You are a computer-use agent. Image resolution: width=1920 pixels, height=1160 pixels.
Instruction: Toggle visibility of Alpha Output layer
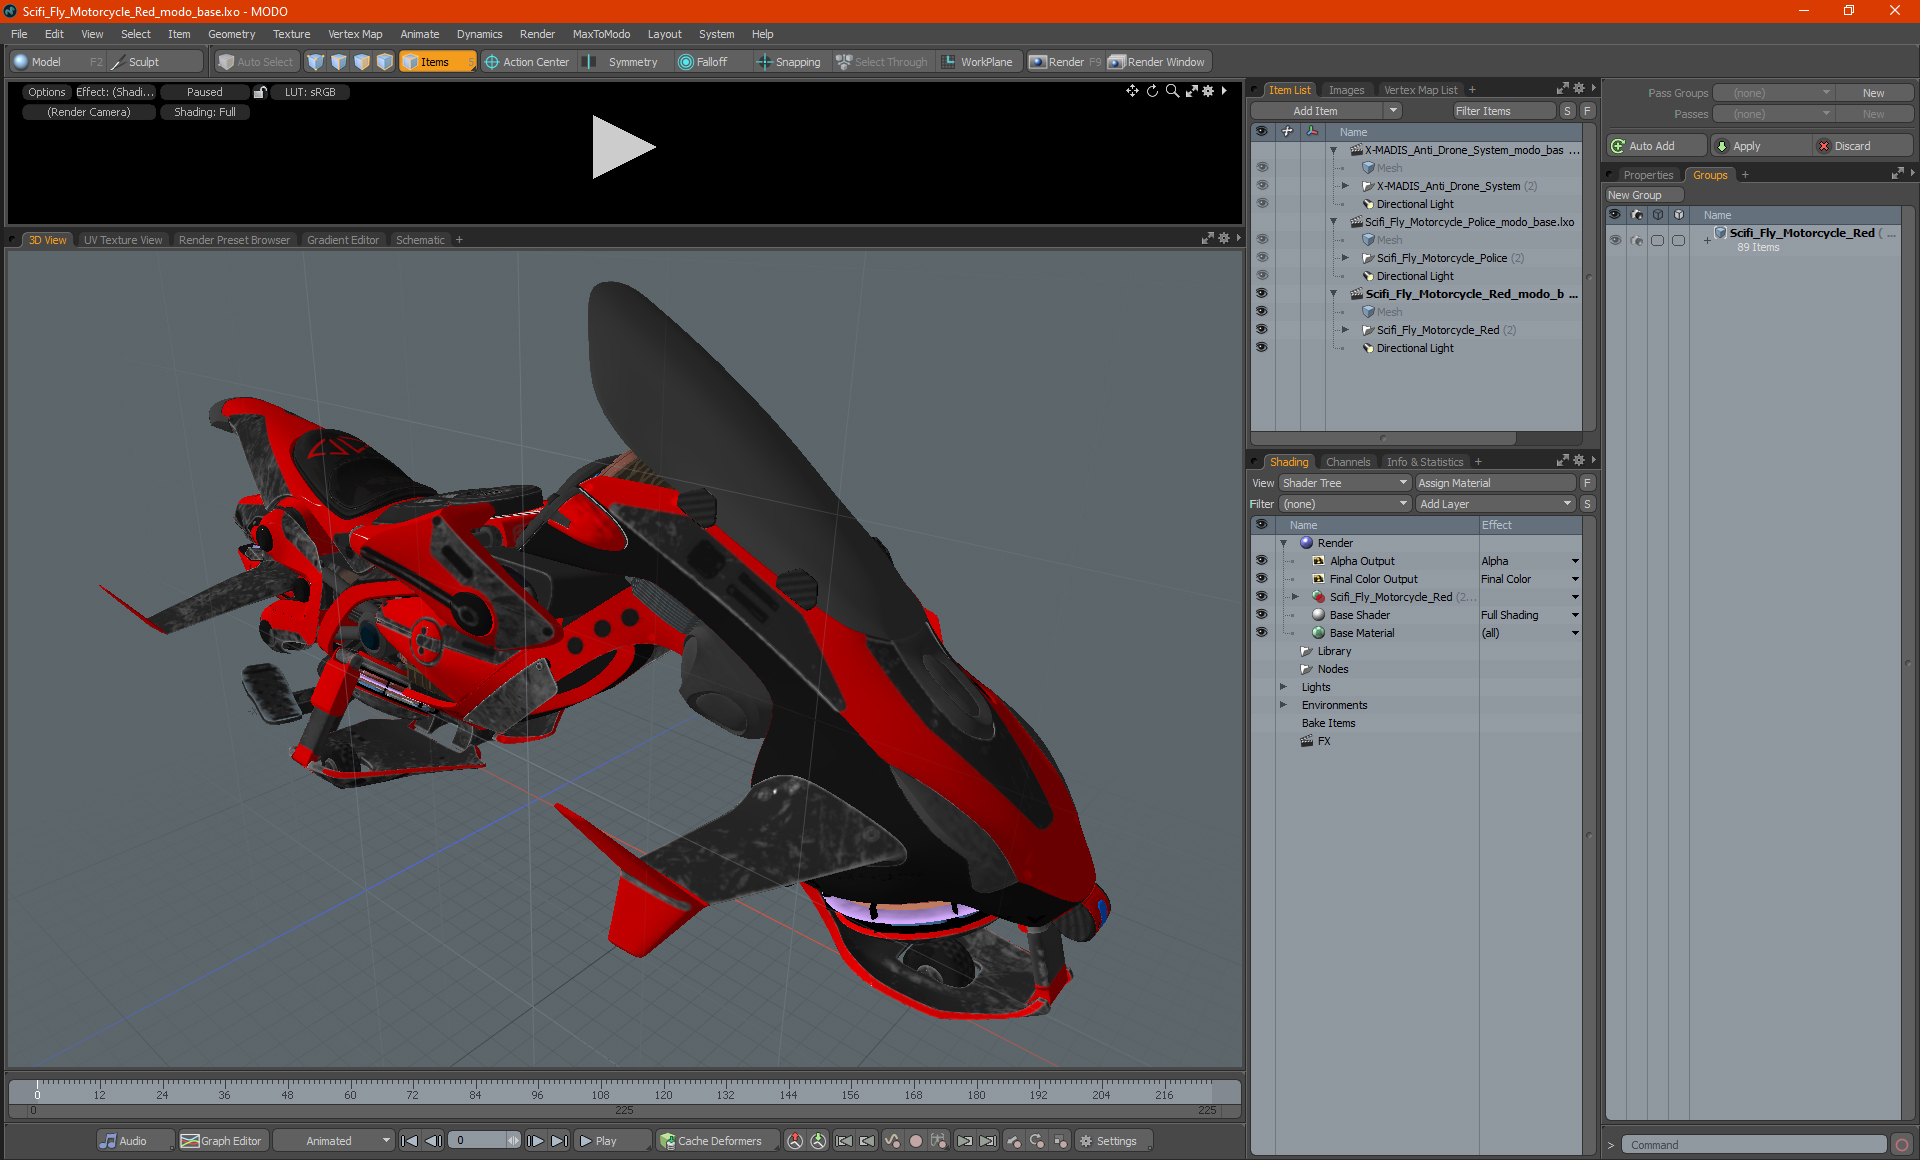click(1261, 561)
